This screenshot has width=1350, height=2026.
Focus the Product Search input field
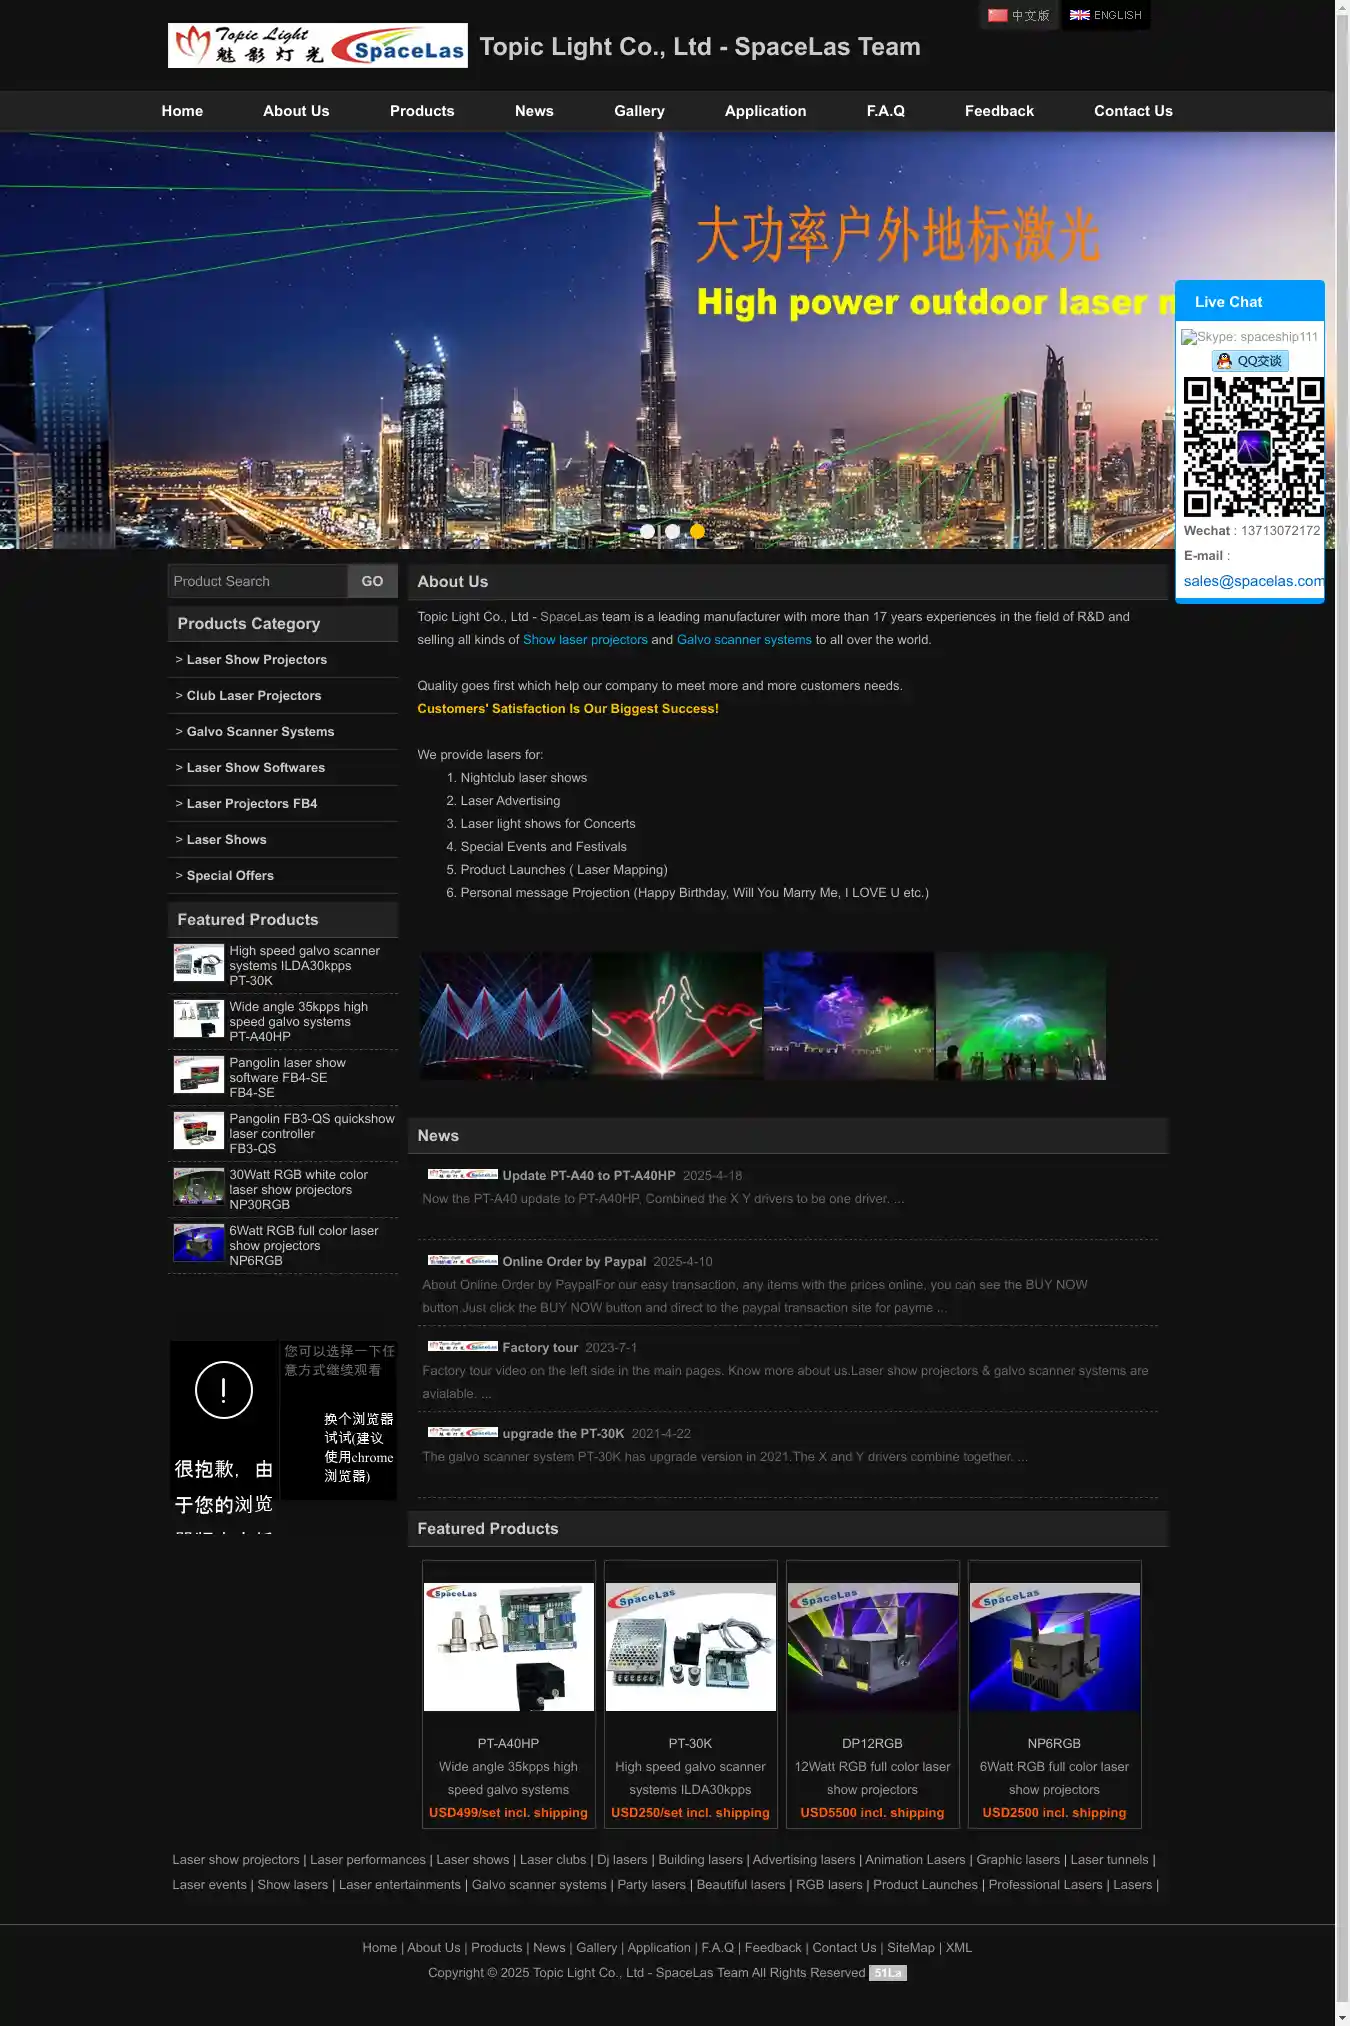pyautogui.click(x=257, y=581)
